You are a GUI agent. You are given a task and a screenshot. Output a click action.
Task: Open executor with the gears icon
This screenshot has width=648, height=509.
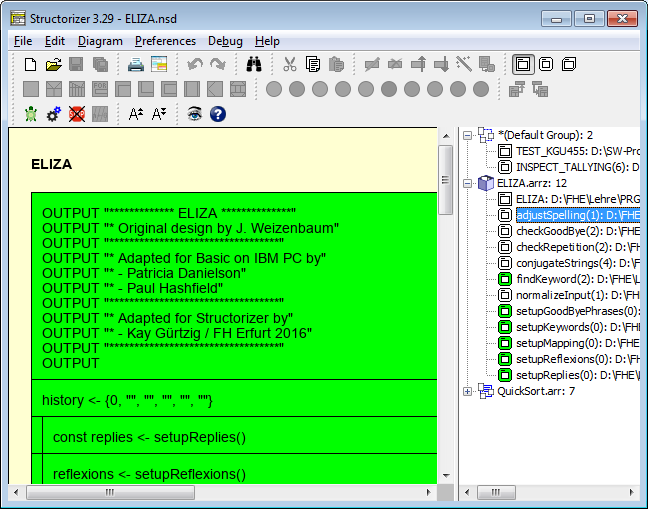(x=53, y=114)
